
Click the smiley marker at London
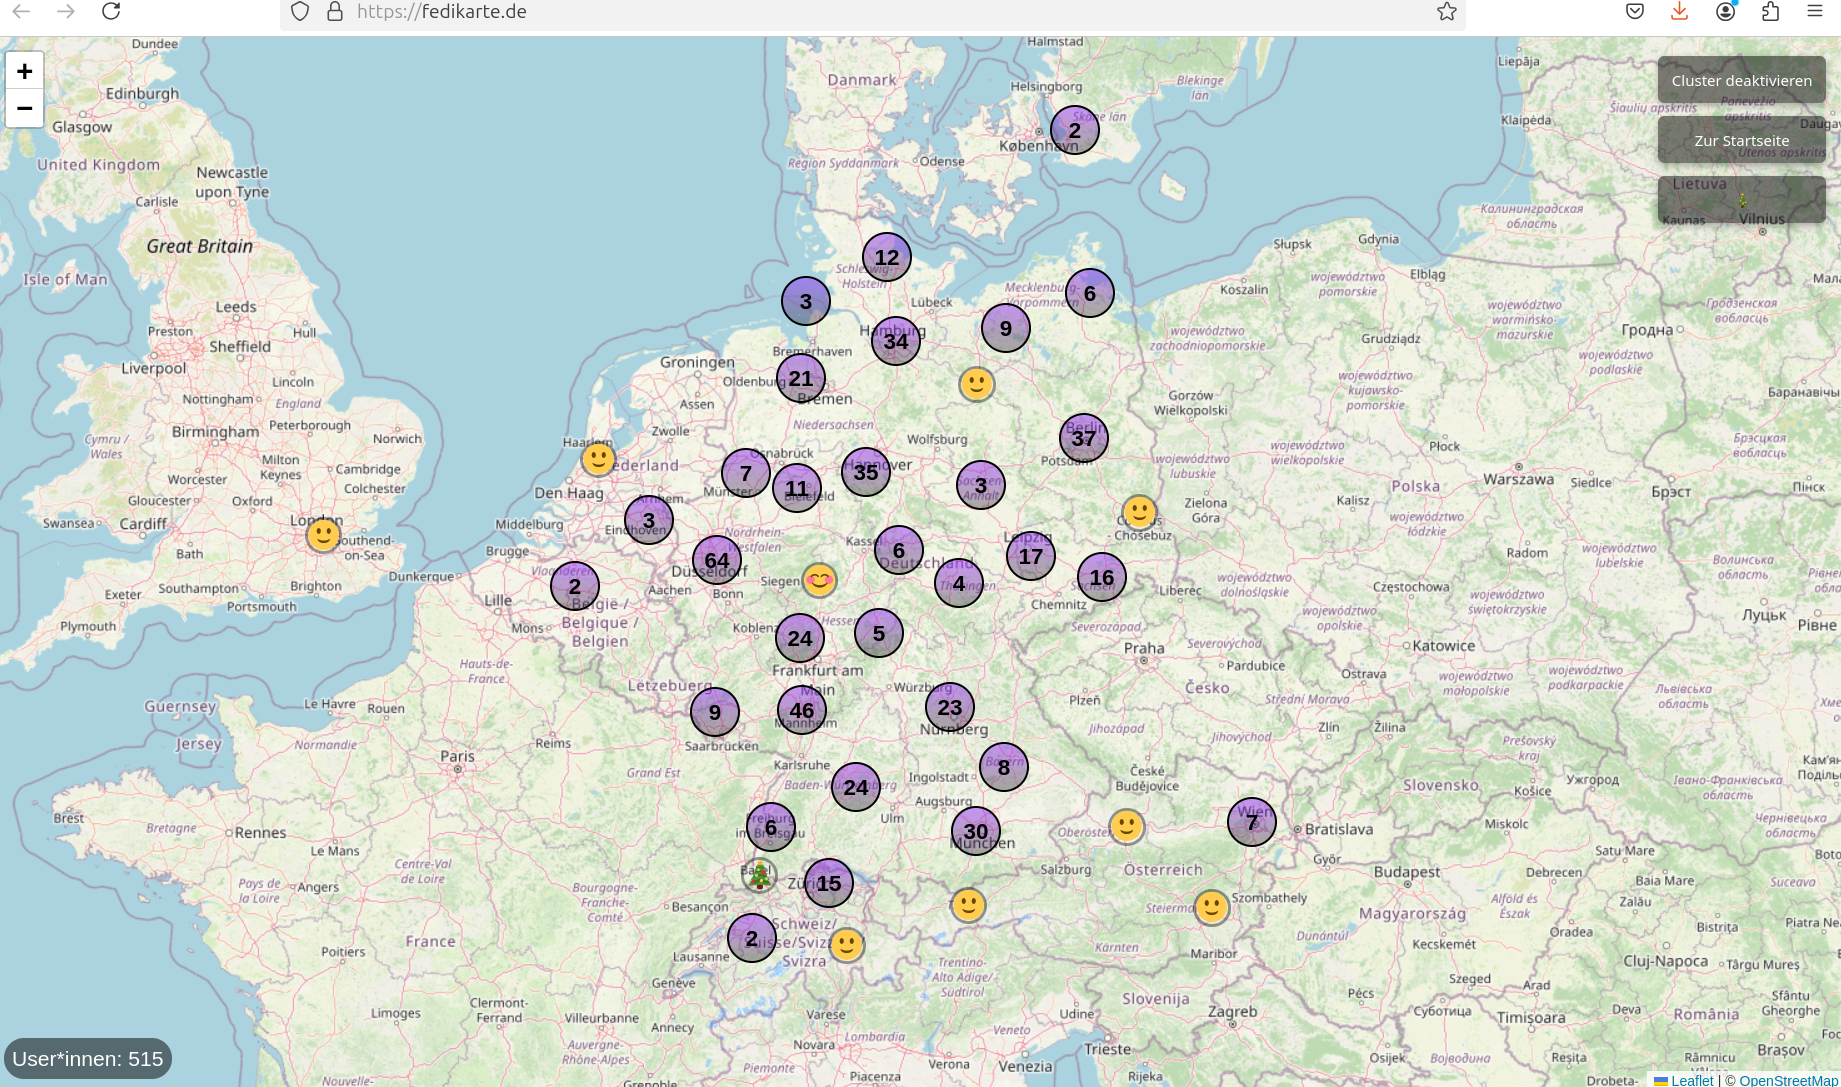click(x=323, y=535)
